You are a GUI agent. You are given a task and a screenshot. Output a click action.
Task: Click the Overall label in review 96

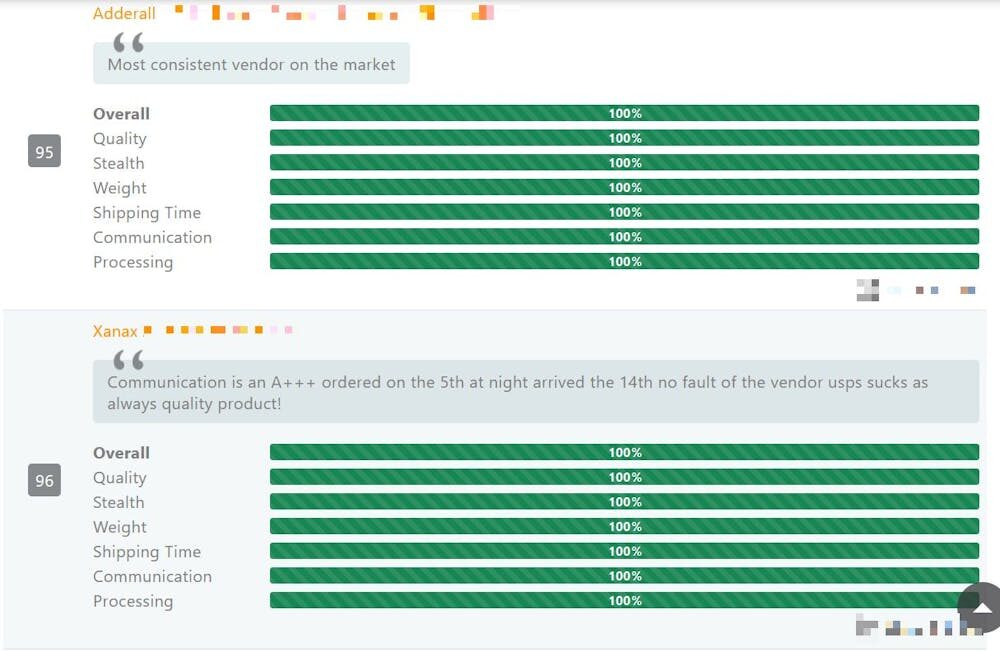click(x=121, y=453)
